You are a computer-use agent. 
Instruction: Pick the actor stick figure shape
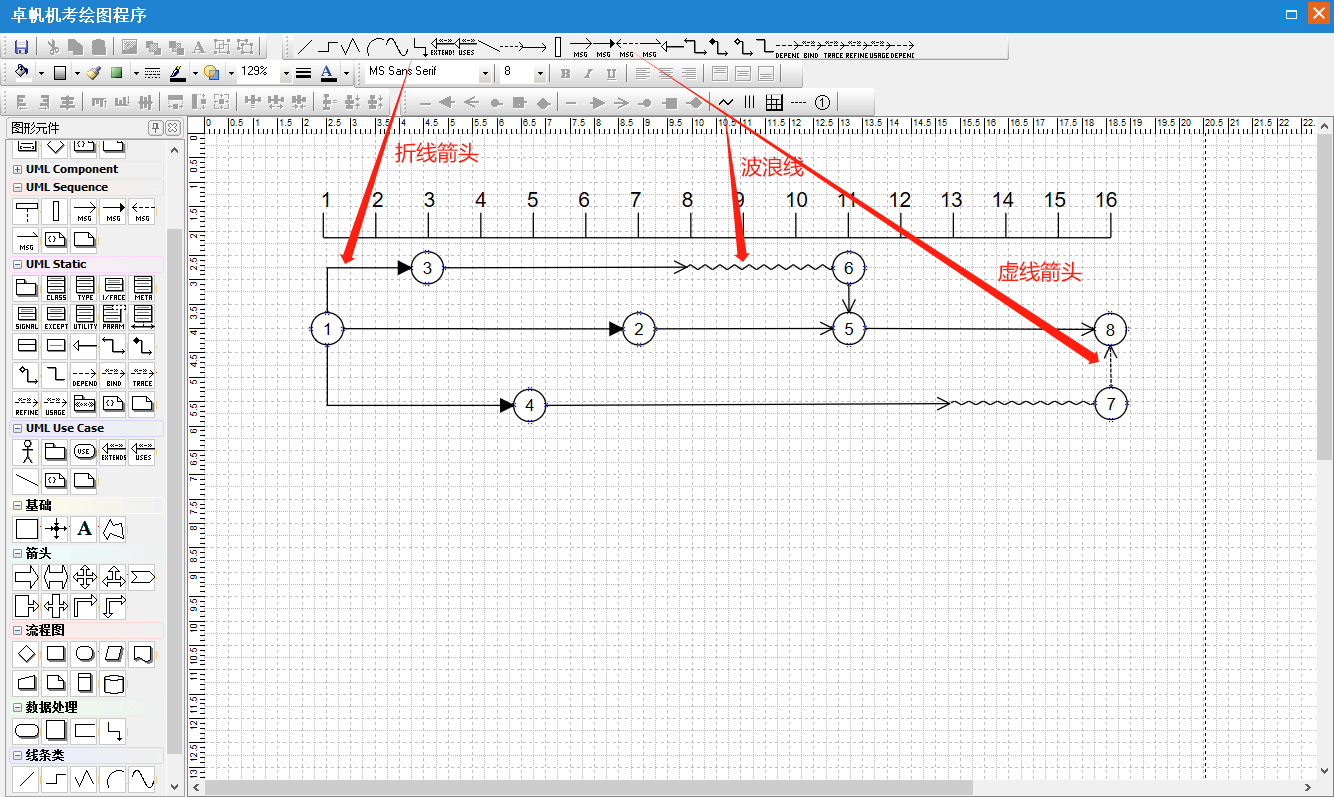[27, 452]
